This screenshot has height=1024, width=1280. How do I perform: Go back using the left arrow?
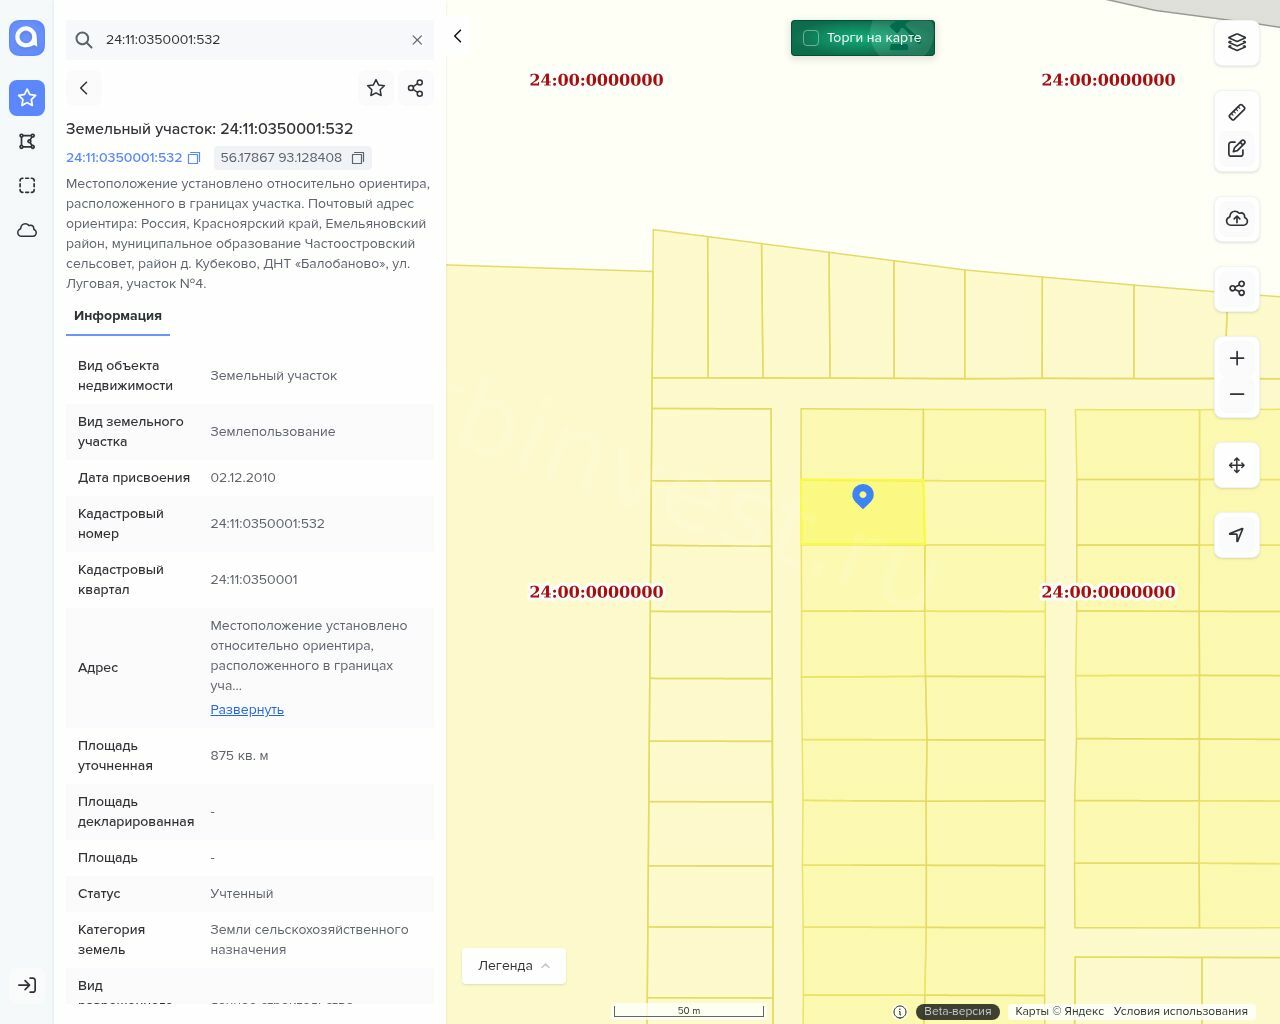[x=84, y=88]
